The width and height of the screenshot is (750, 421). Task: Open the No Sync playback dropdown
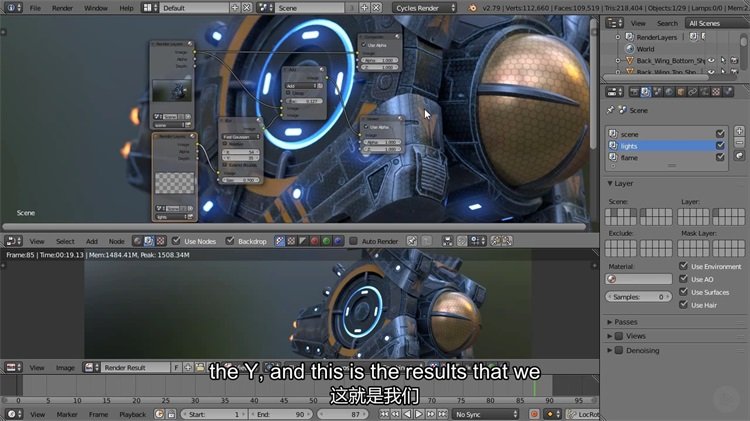pyautogui.click(x=486, y=414)
